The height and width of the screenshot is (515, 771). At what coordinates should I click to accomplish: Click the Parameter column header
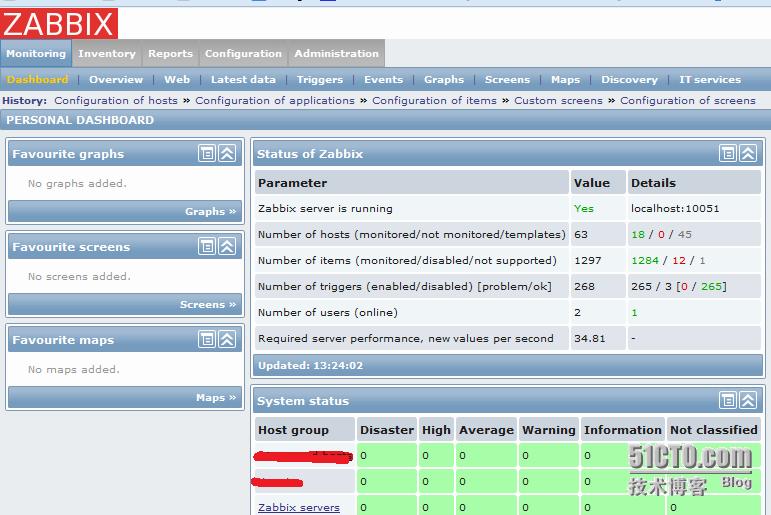pos(412,182)
